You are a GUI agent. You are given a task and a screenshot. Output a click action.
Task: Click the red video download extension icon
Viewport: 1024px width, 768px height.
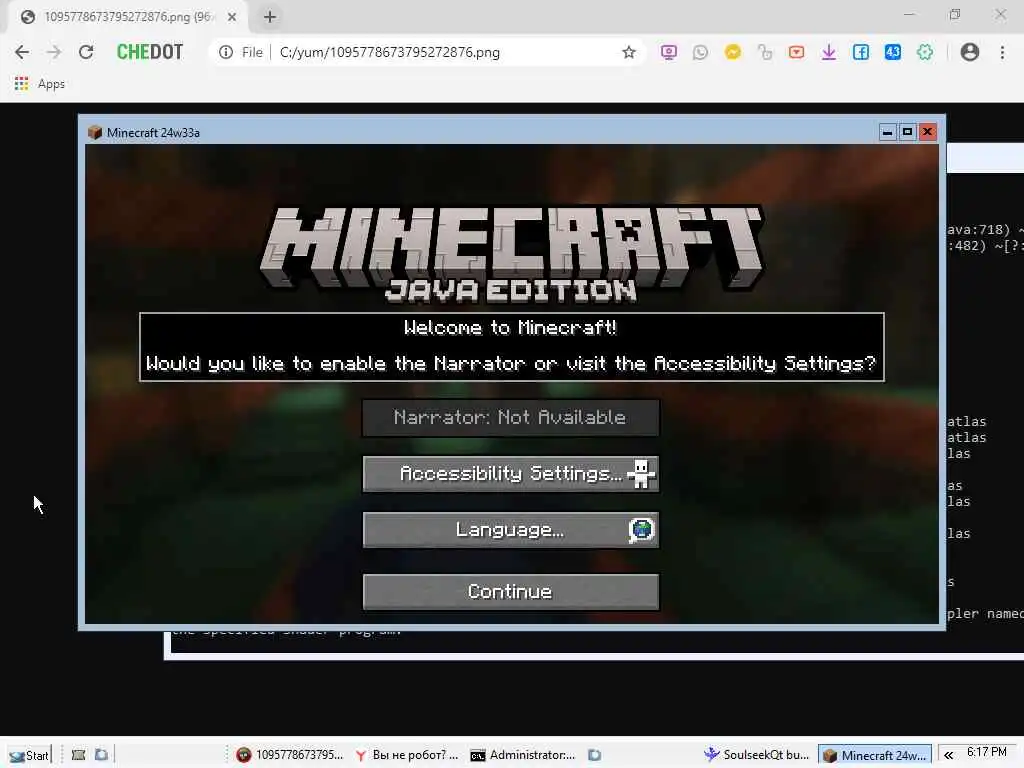point(796,52)
